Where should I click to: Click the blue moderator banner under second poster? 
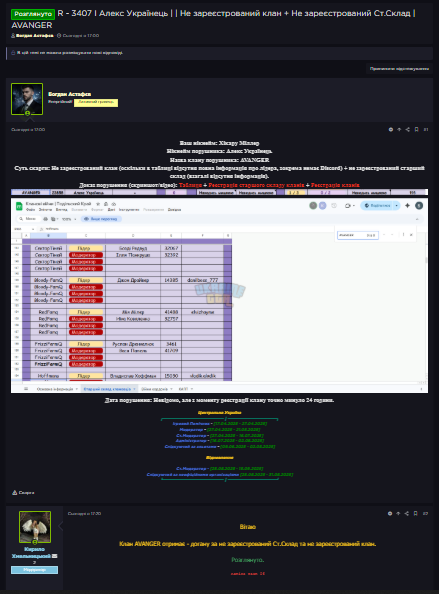(x=34, y=570)
